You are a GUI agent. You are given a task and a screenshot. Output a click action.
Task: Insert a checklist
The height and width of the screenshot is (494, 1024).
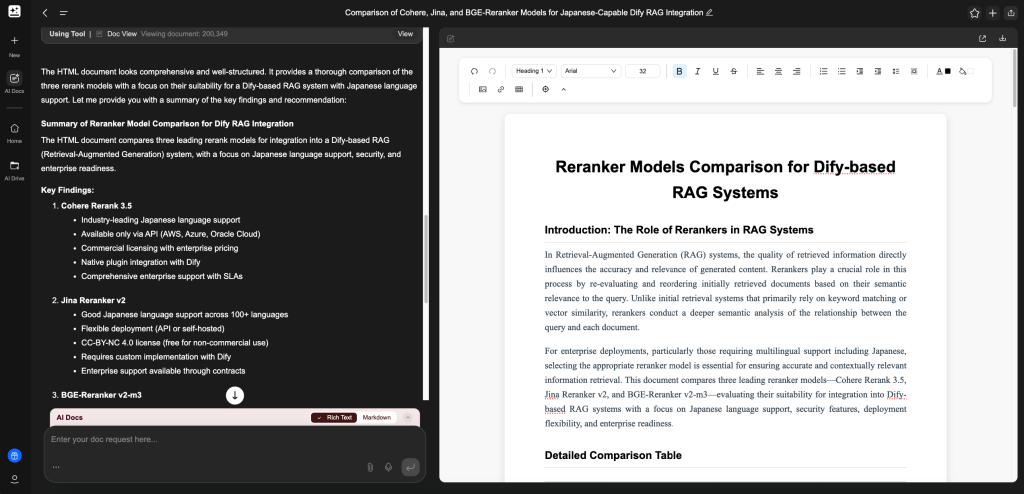coord(896,71)
